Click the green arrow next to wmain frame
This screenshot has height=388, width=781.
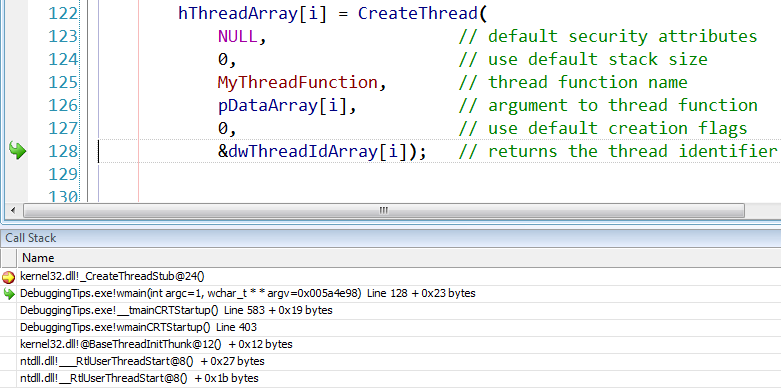pos(8,294)
